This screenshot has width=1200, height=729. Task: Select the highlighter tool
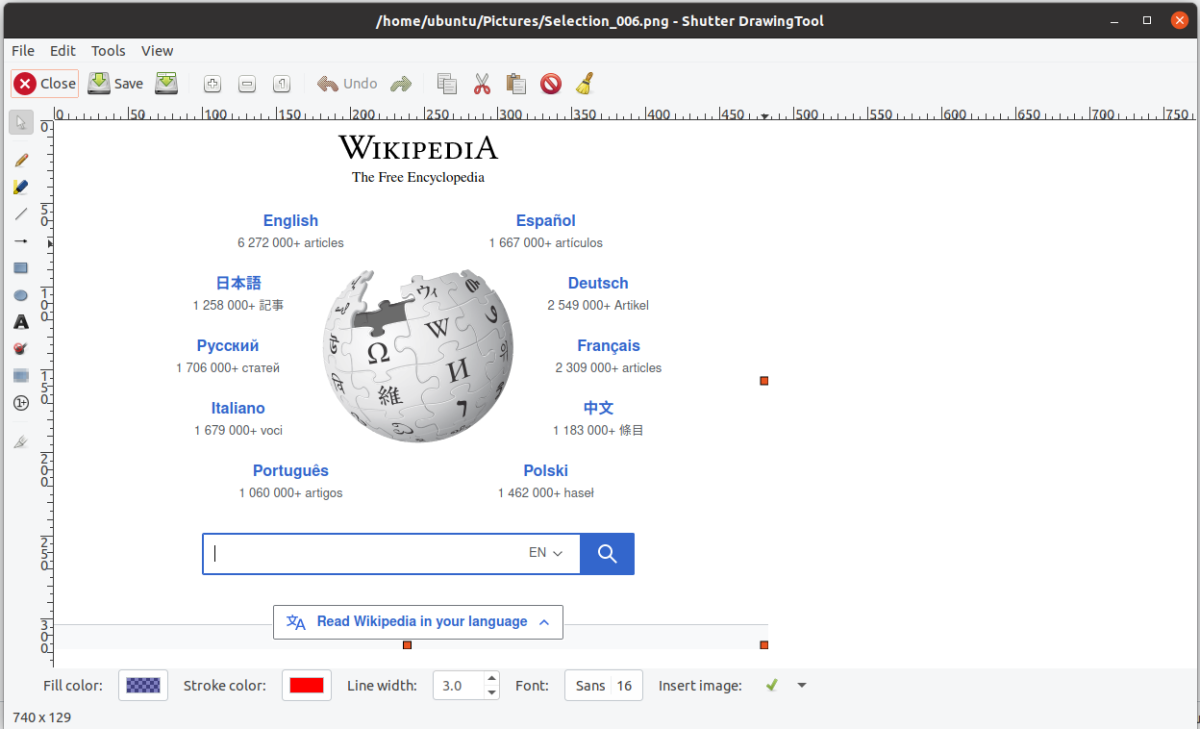coord(21,187)
